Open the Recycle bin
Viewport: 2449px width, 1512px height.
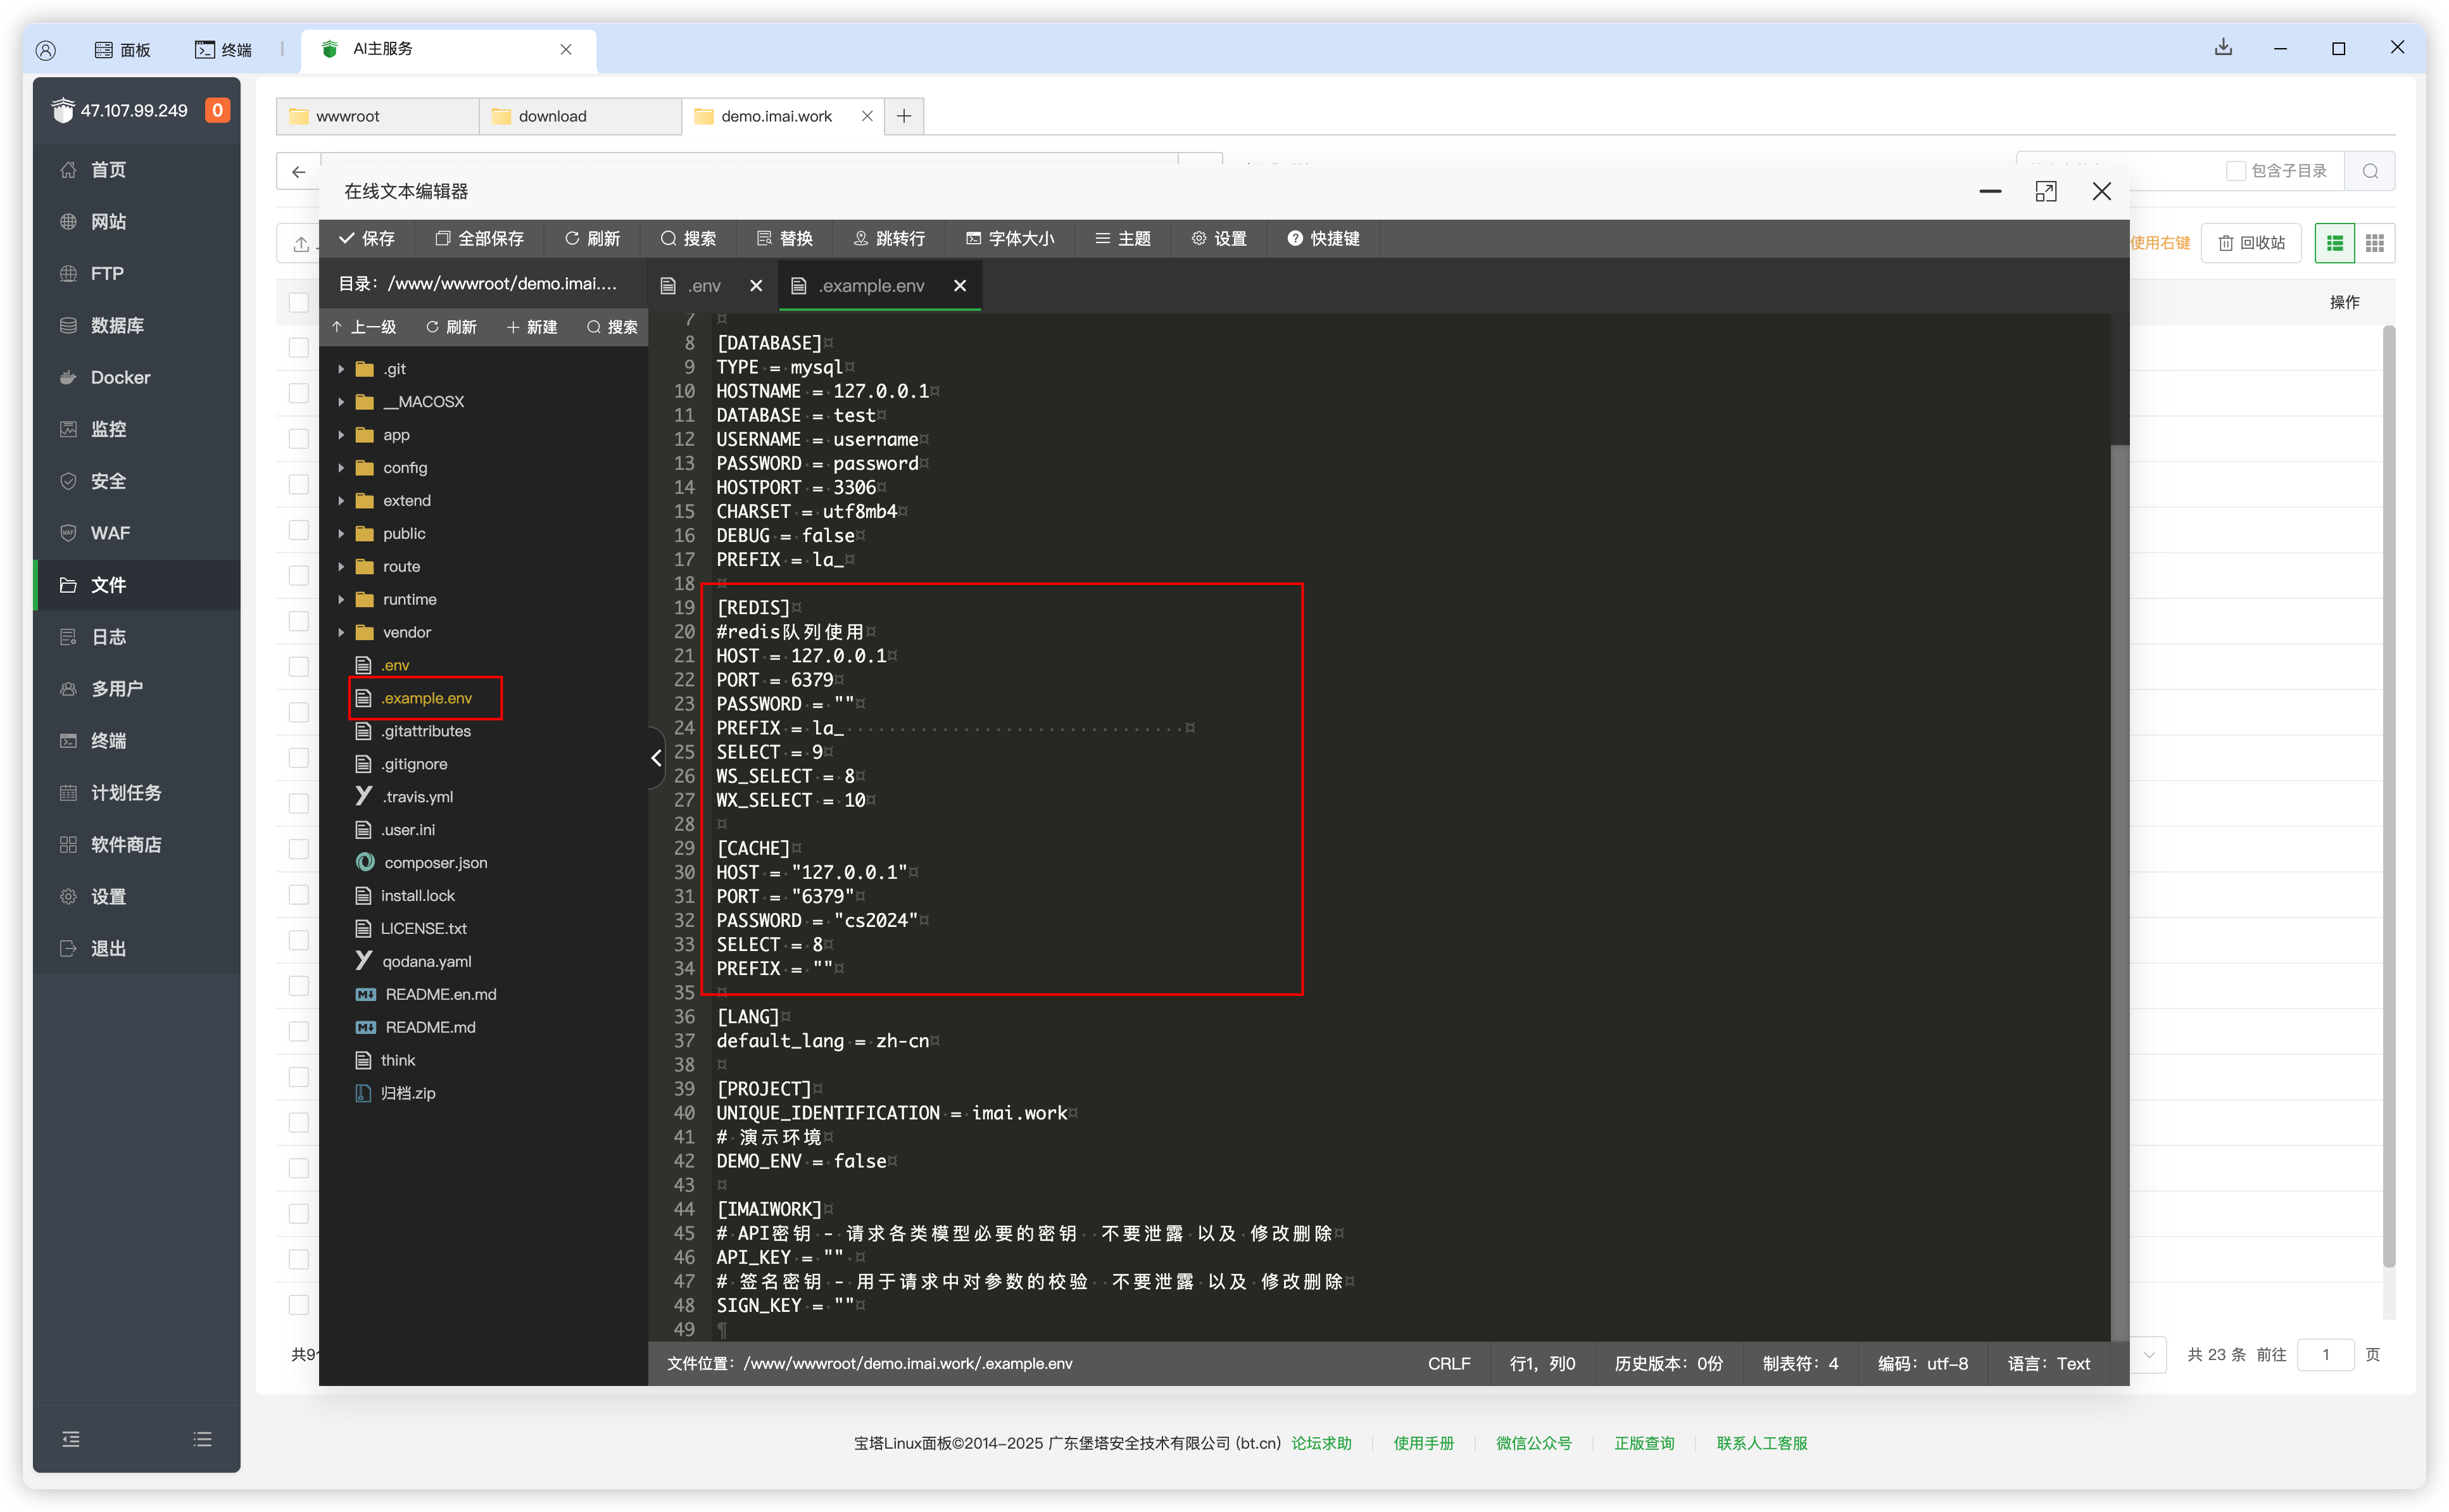tap(2251, 243)
